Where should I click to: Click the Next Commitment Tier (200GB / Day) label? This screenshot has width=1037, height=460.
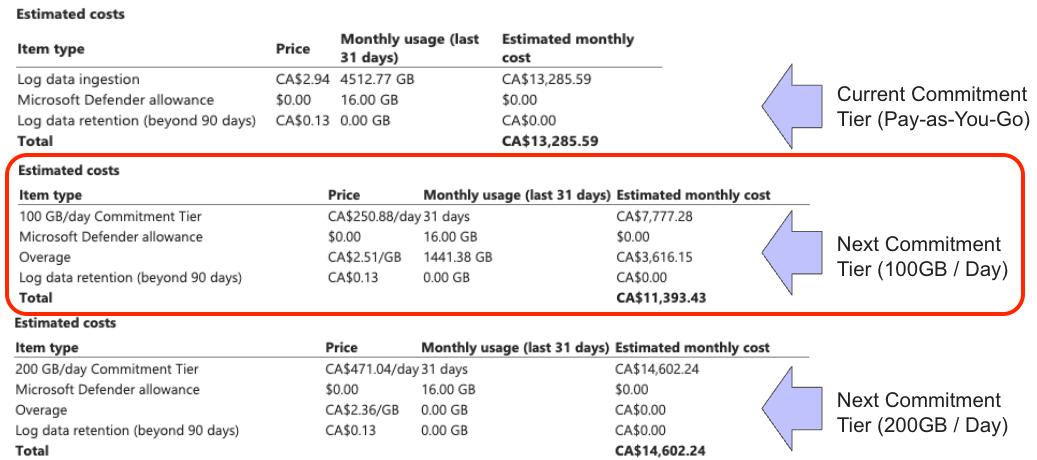click(922, 414)
